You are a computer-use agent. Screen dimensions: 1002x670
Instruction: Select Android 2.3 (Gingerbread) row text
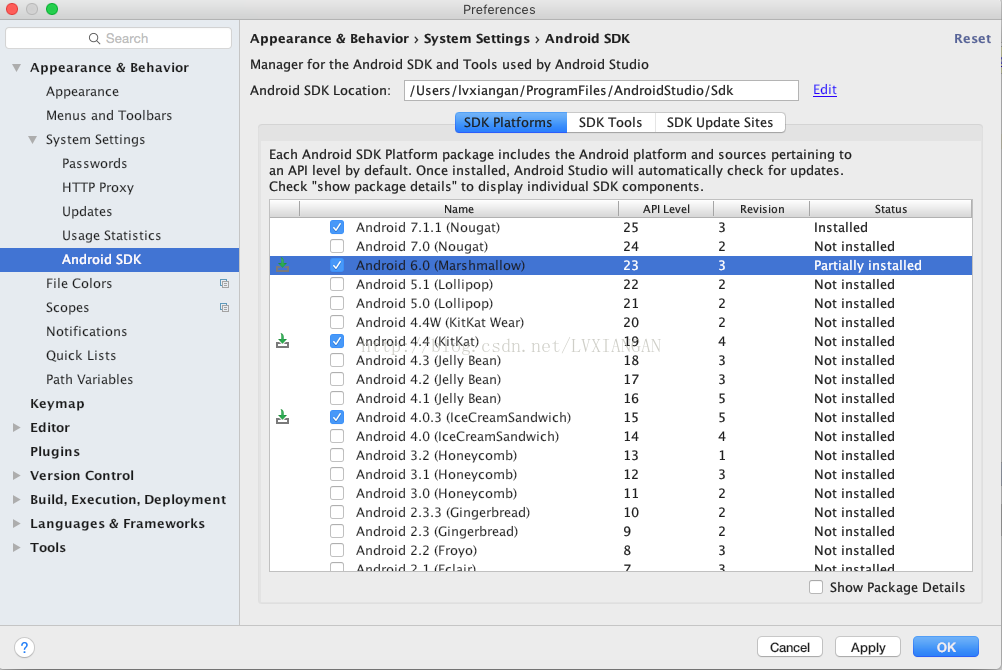tap(437, 531)
